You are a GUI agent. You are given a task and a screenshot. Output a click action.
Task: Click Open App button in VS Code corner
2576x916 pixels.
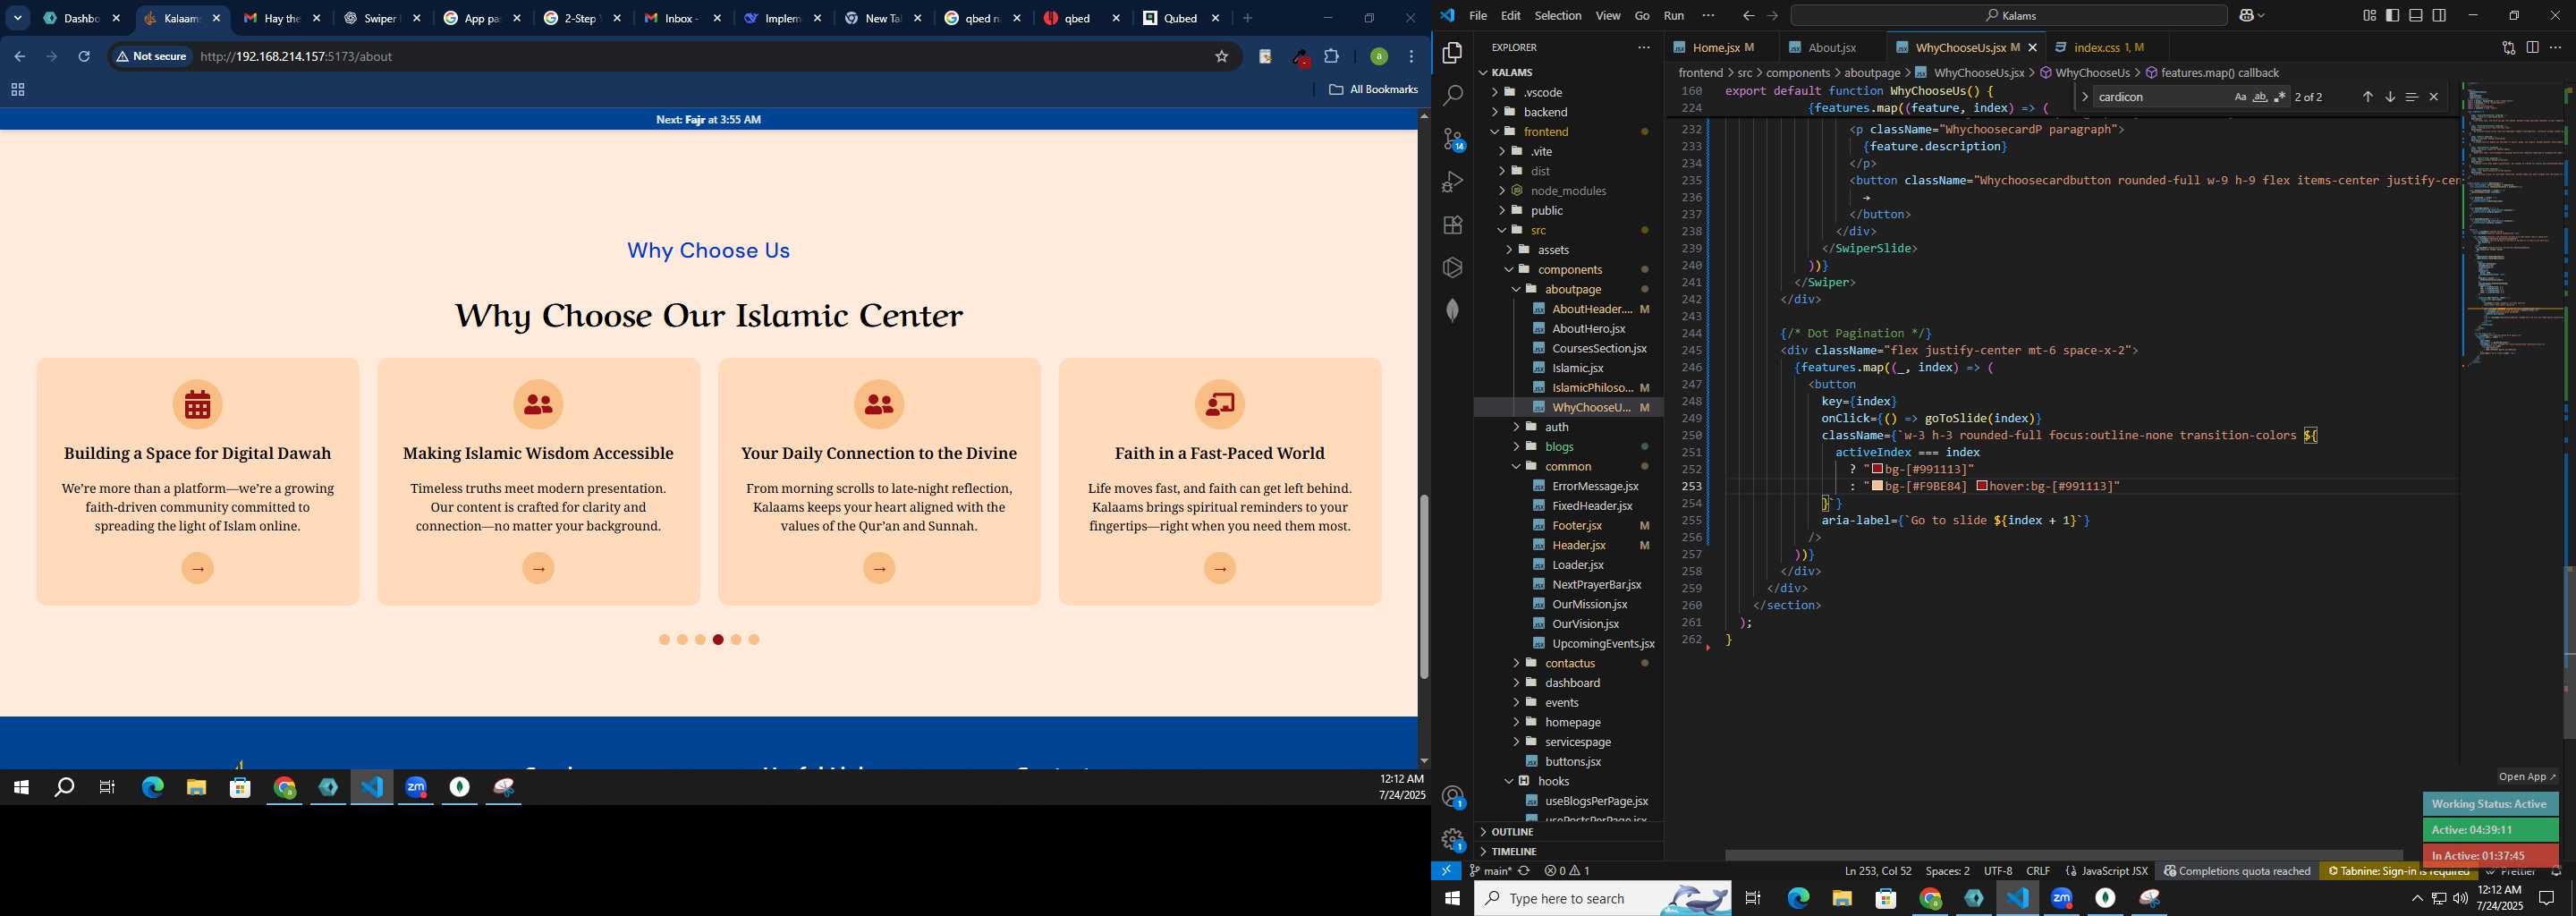[x=2527, y=777]
